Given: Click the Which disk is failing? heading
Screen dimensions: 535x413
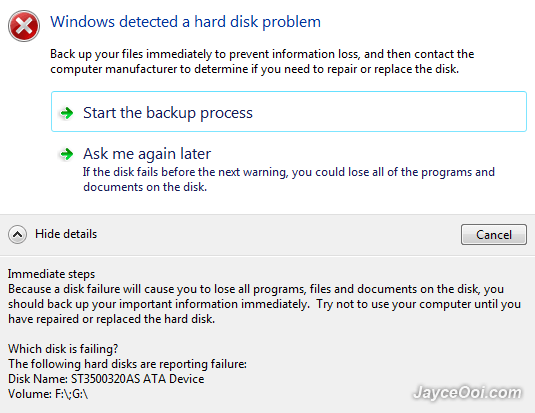Looking at the screenshot, I should click(63, 349).
